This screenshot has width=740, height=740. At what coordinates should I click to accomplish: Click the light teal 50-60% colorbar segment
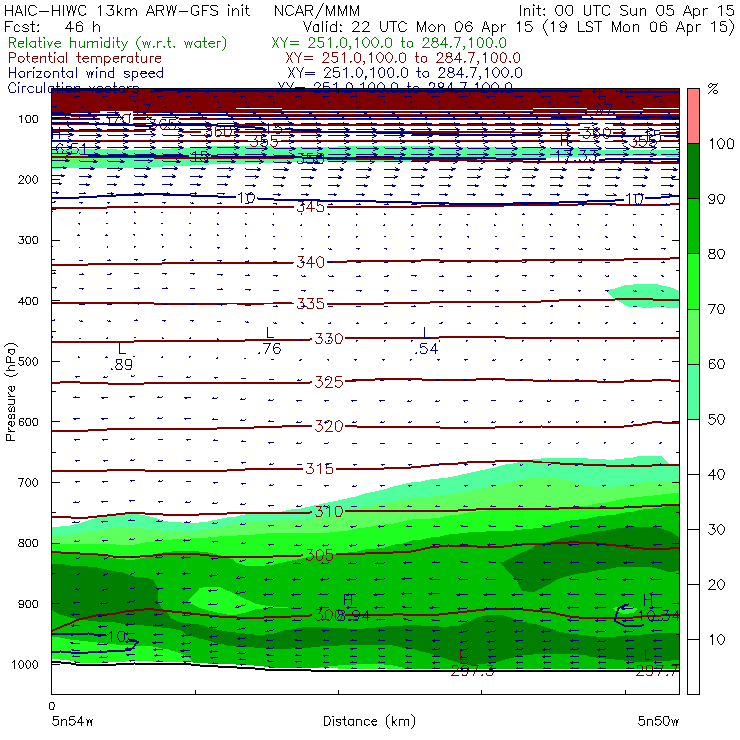693,392
